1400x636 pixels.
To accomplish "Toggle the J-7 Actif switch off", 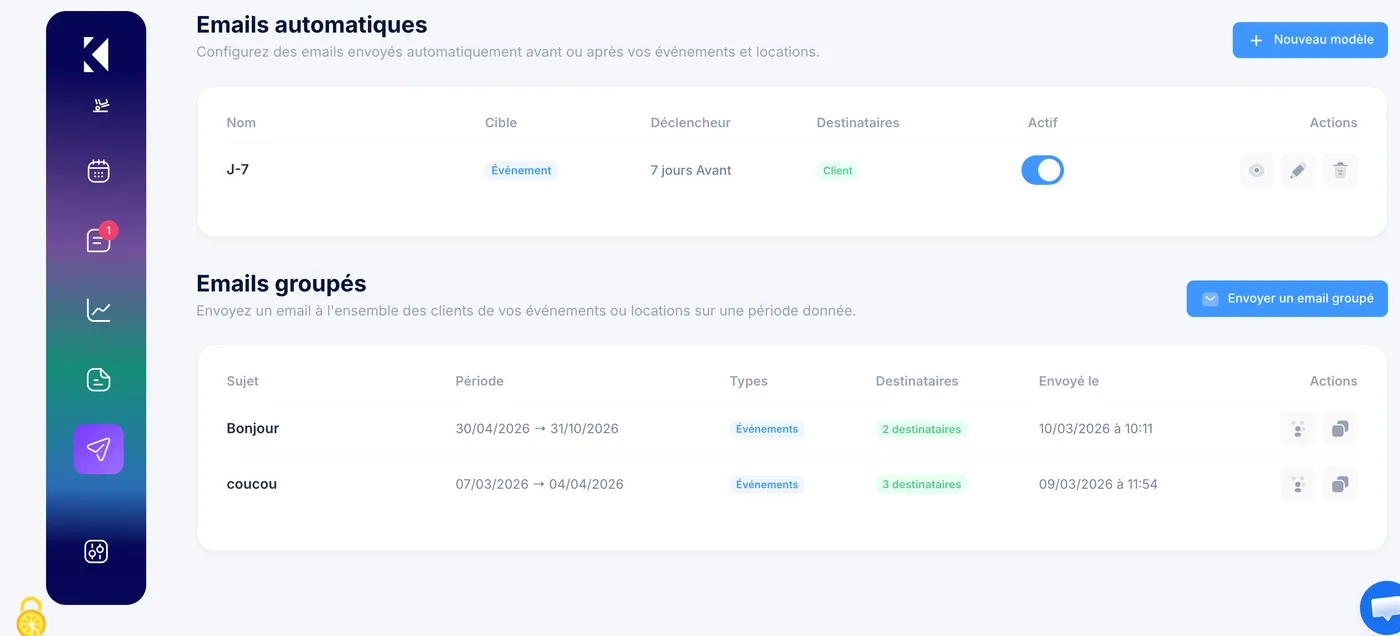I will click(x=1042, y=170).
